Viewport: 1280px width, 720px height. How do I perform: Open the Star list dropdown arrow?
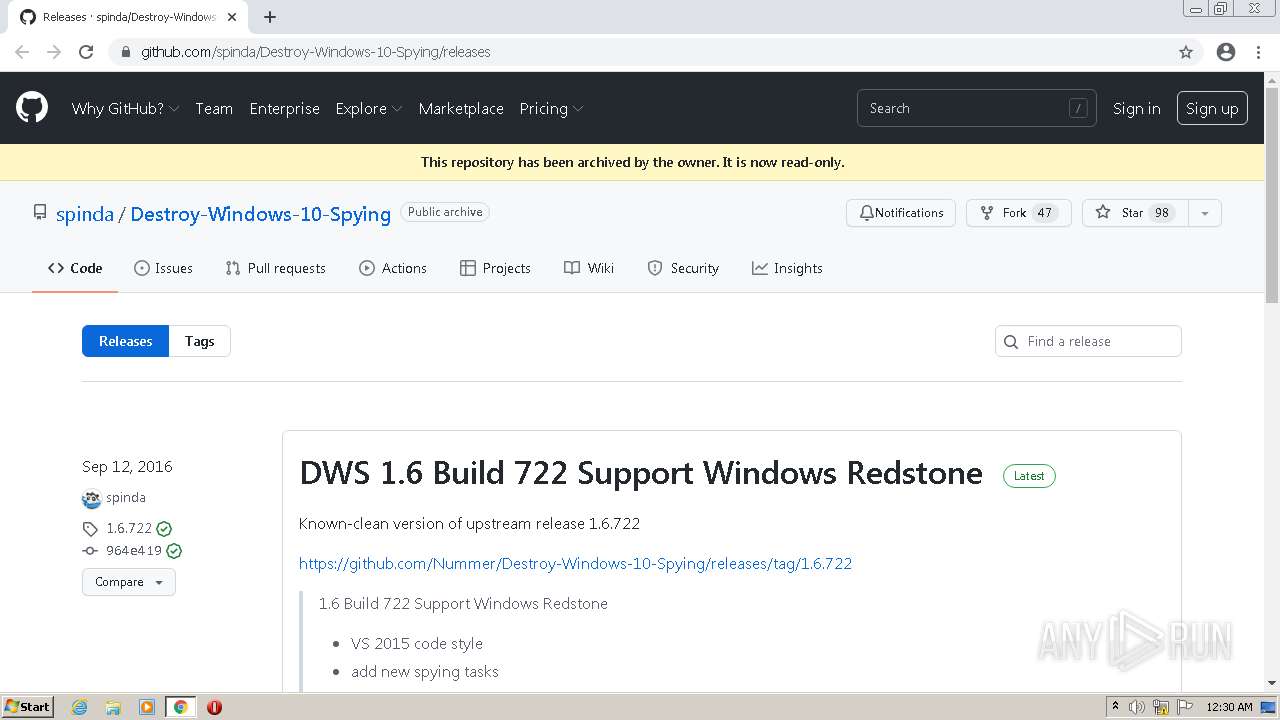click(1205, 213)
